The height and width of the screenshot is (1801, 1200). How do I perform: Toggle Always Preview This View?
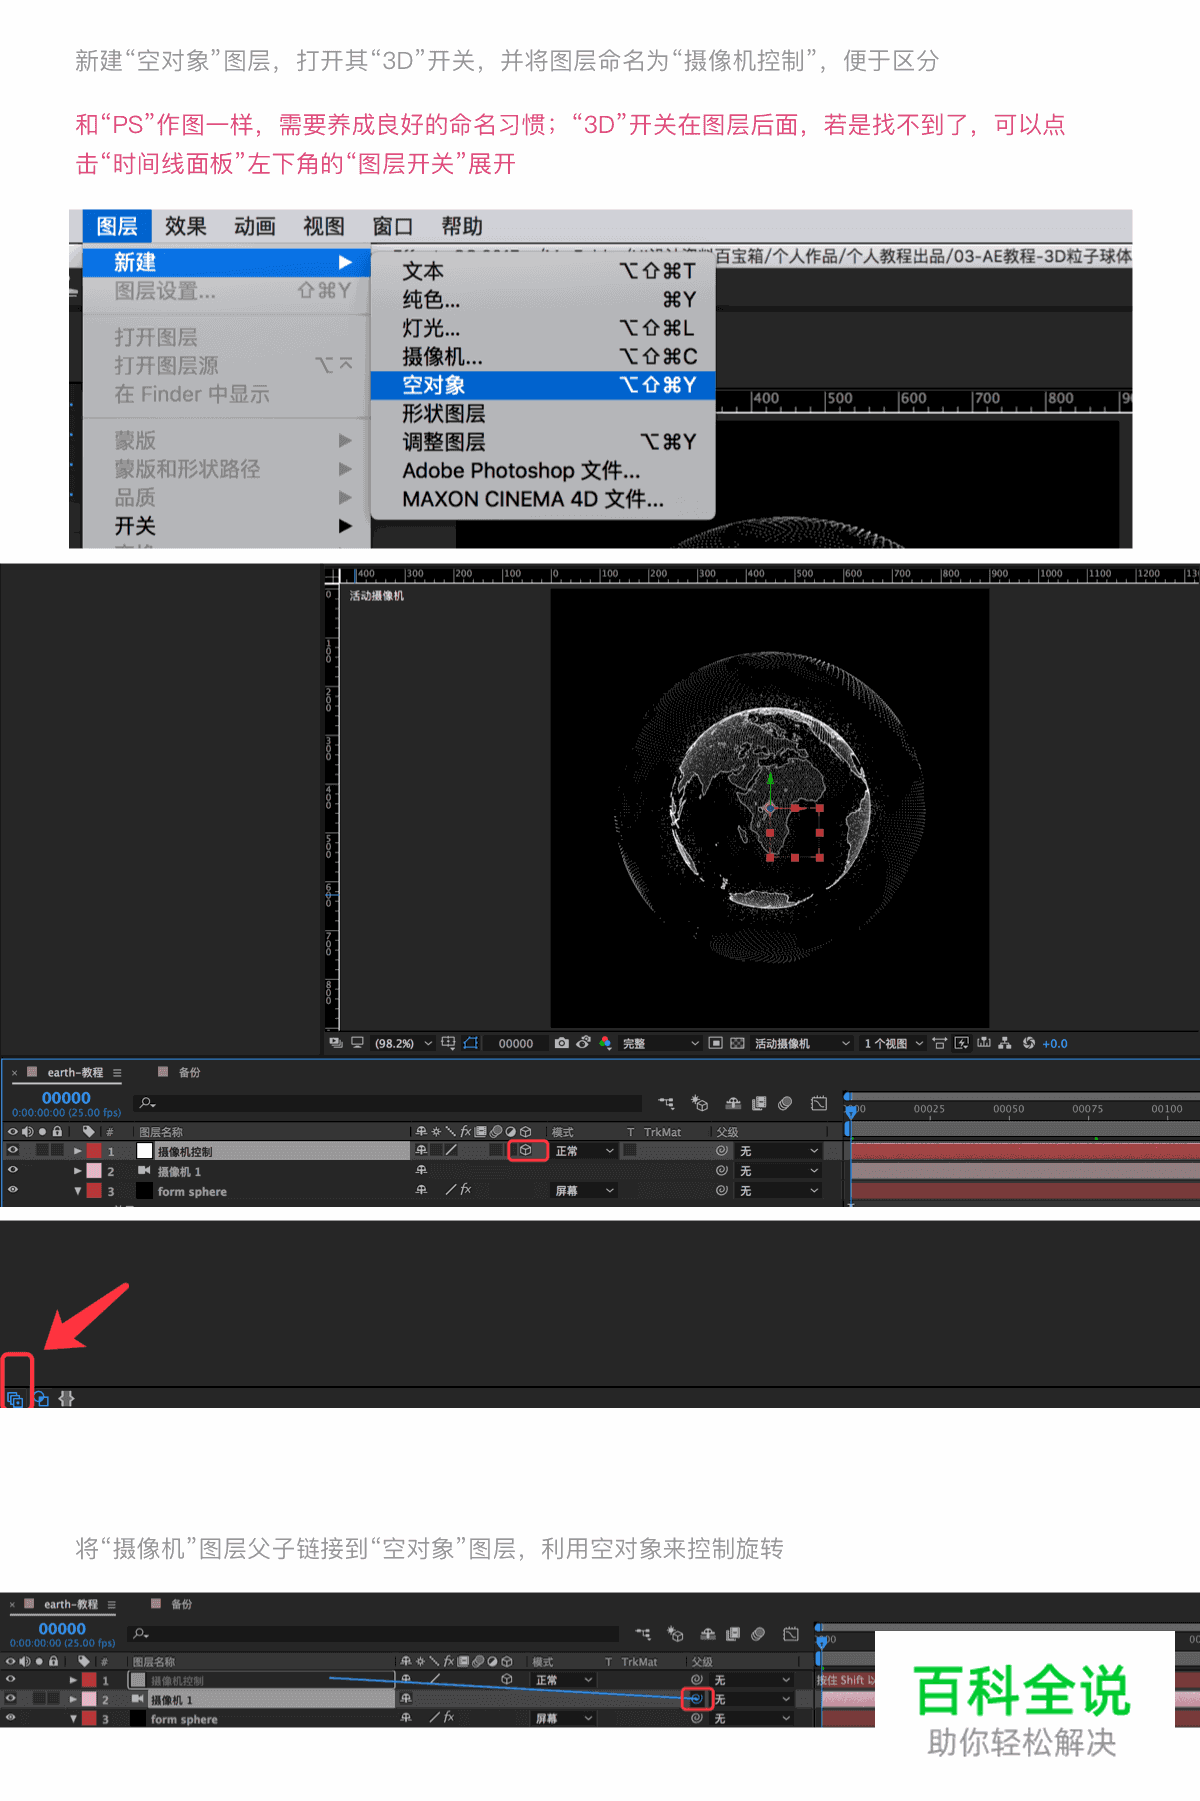[x=335, y=1043]
